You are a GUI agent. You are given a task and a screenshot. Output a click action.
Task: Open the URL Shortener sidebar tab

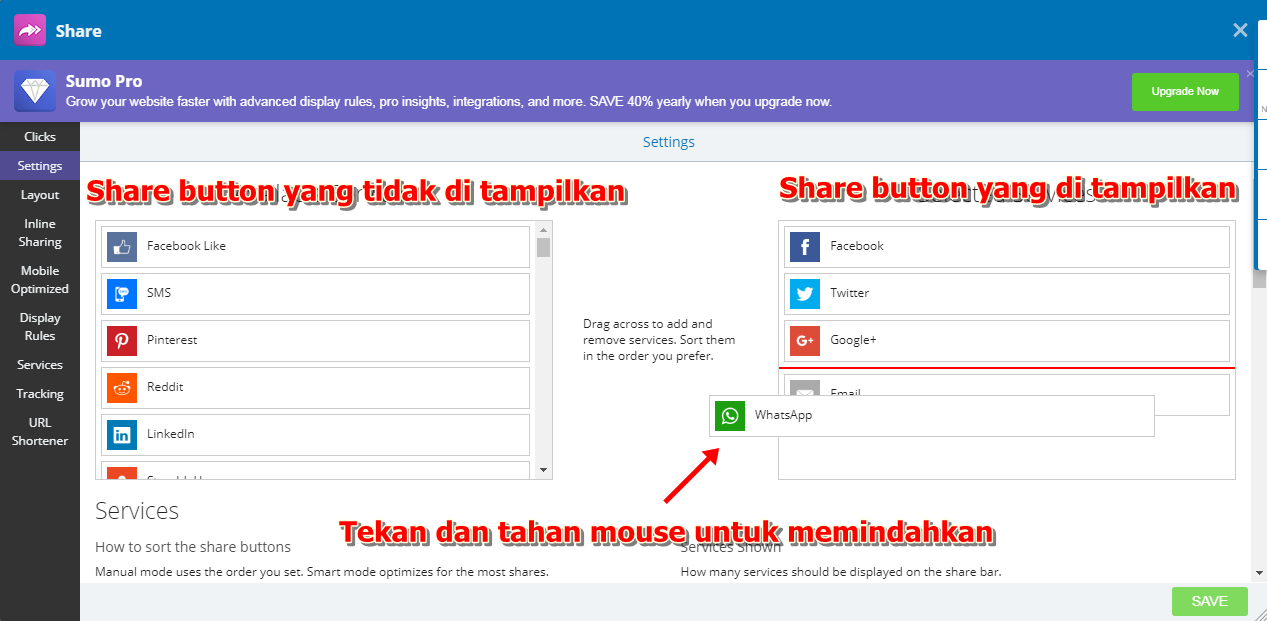coord(40,432)
